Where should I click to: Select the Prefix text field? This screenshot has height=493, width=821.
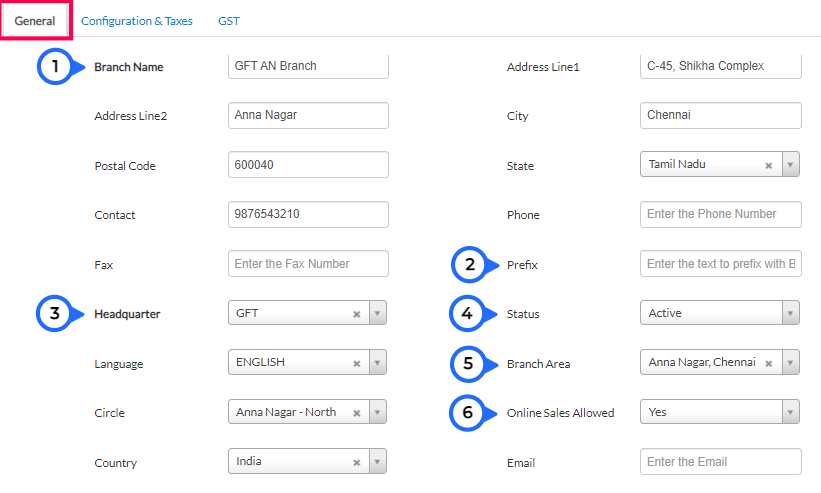pyautogui.click(x=720, y=264)
